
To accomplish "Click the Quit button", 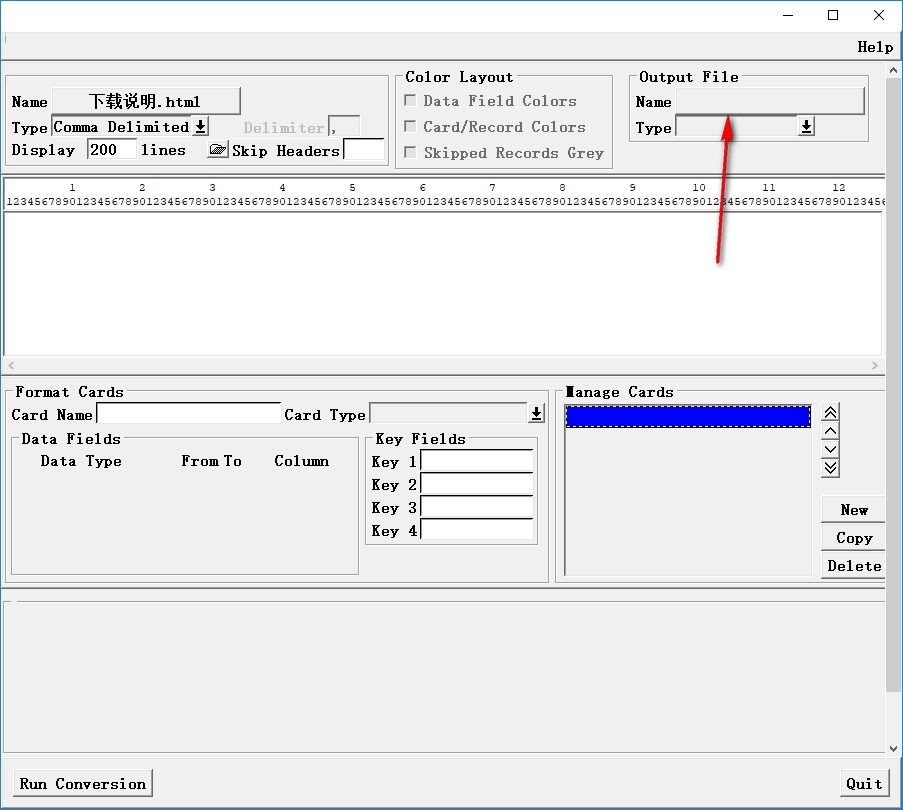I will tap(864, 783).
